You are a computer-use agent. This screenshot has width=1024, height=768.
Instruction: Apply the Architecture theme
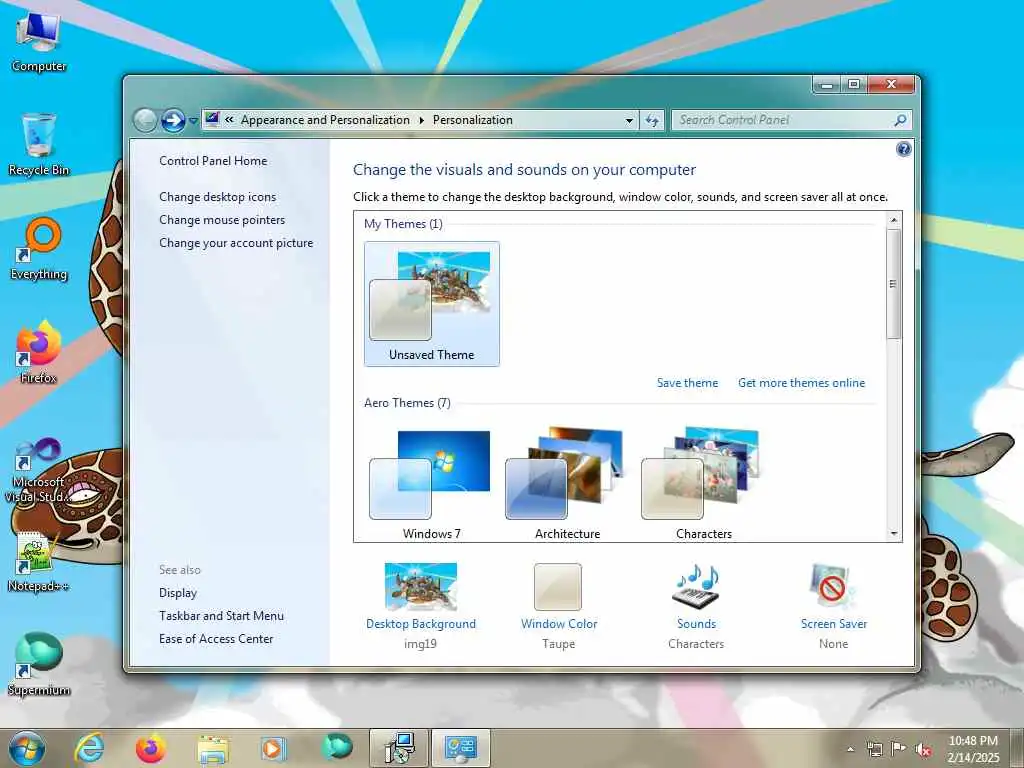pyautogui.click(x=568, y=484)
